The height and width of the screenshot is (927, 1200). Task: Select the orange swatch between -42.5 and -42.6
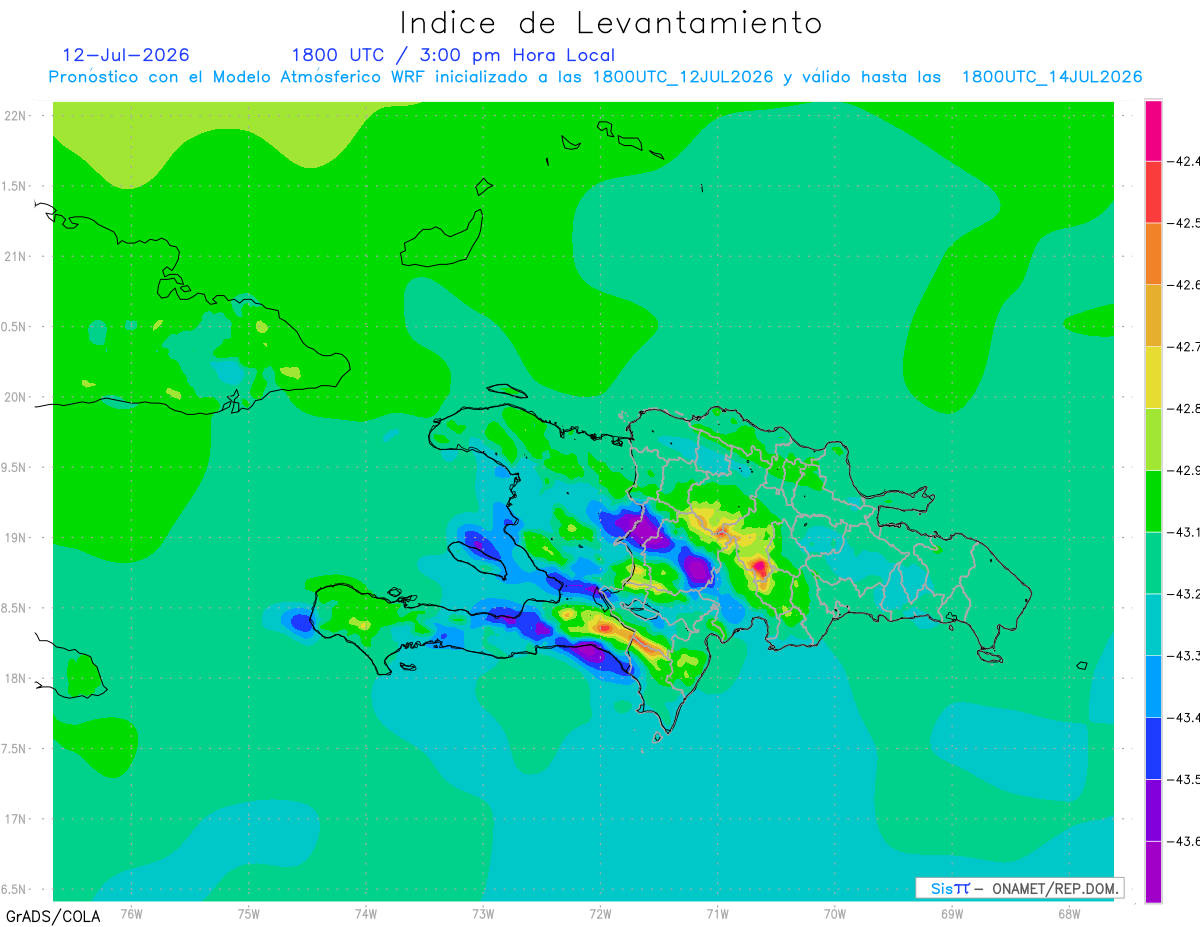tap(1153, 253)
